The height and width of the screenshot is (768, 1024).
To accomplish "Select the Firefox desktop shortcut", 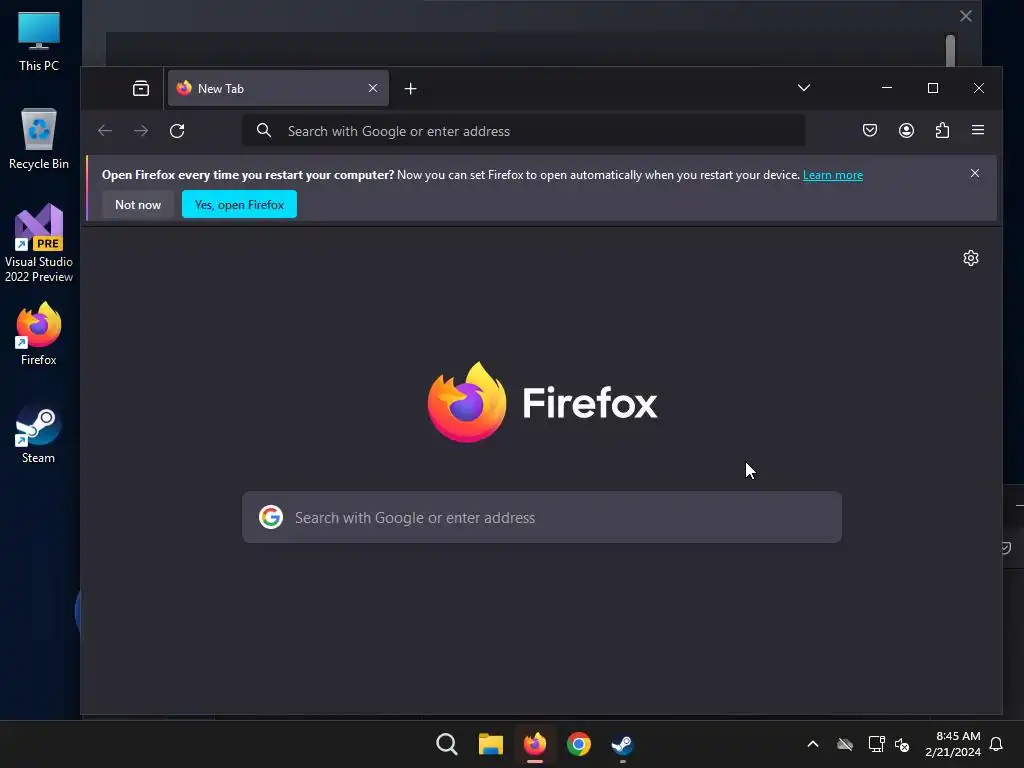I will coord(39,334).
